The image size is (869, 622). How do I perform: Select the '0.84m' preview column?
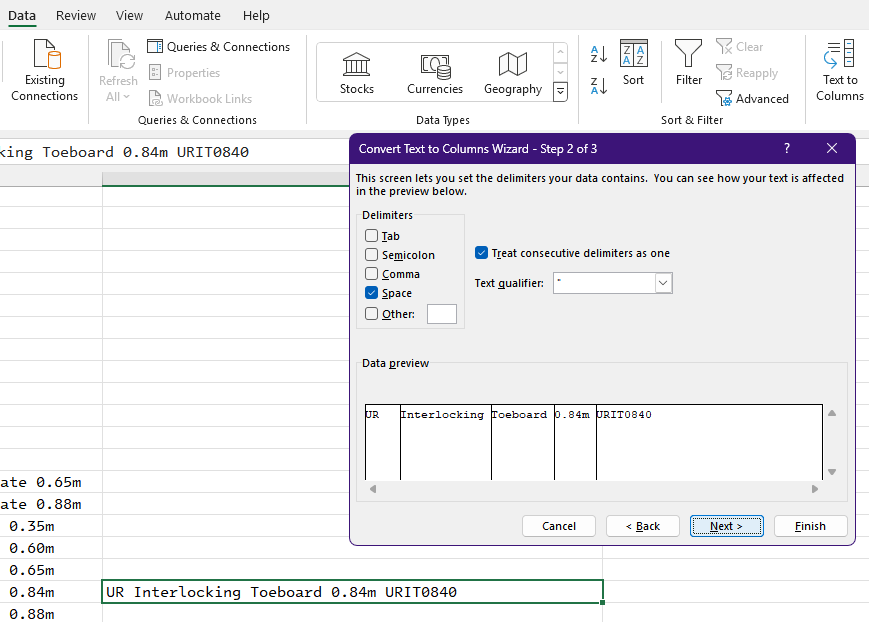click(x=575, y=441)
